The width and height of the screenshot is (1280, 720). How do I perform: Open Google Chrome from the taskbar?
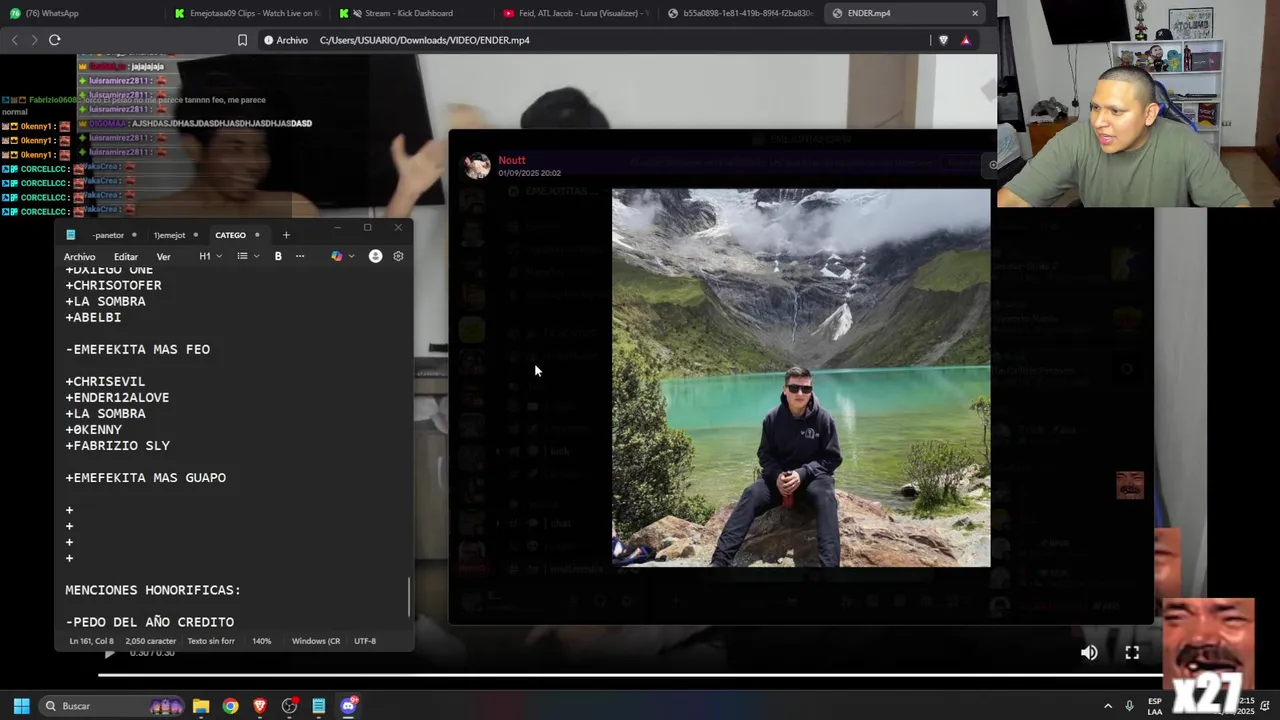click(231, 706)
